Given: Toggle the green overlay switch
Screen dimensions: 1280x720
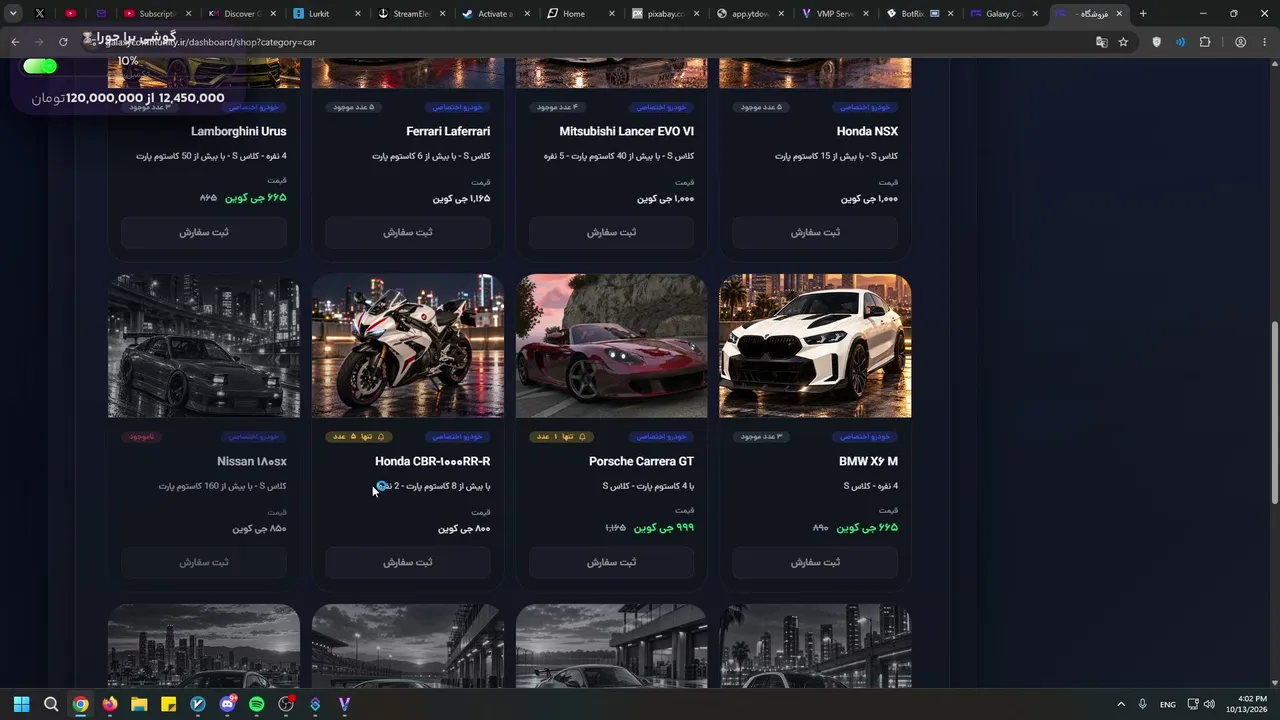Looking at the screenshot, I should click(x=40, y=66).
